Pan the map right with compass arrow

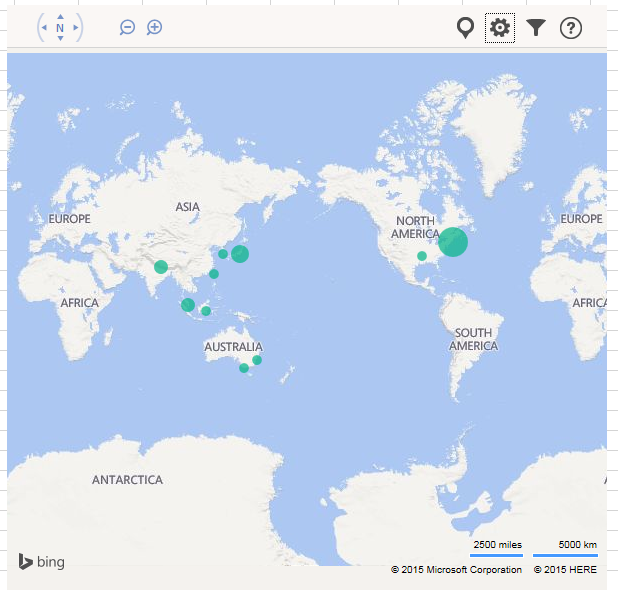[77, 28]
